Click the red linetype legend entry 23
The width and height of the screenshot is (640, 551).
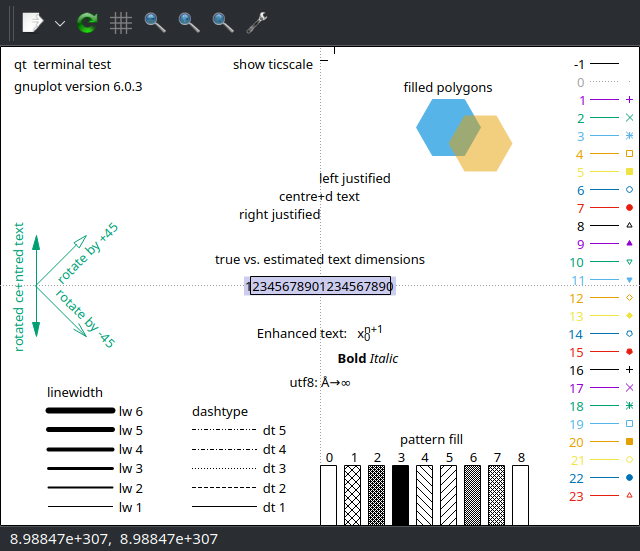602,496
